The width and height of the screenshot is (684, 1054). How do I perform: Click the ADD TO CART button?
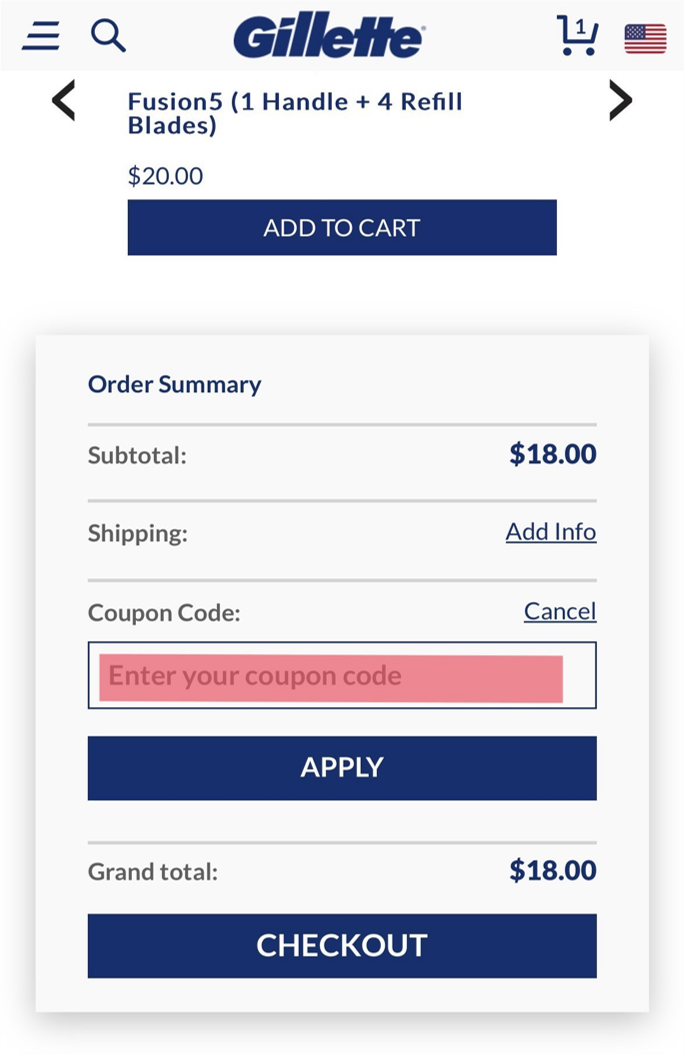(x=341, y=227)
